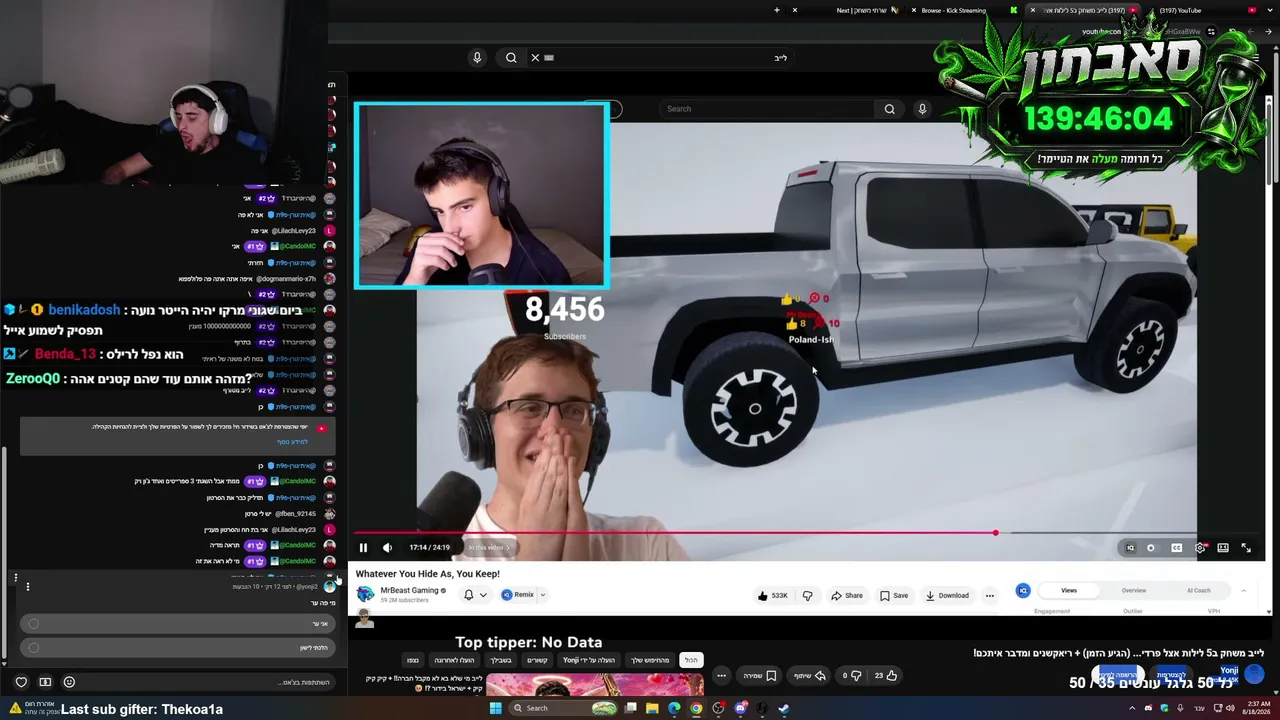Open Steam from the taskbar
Screen dimensions: 1280x720
tap(783, 709)
